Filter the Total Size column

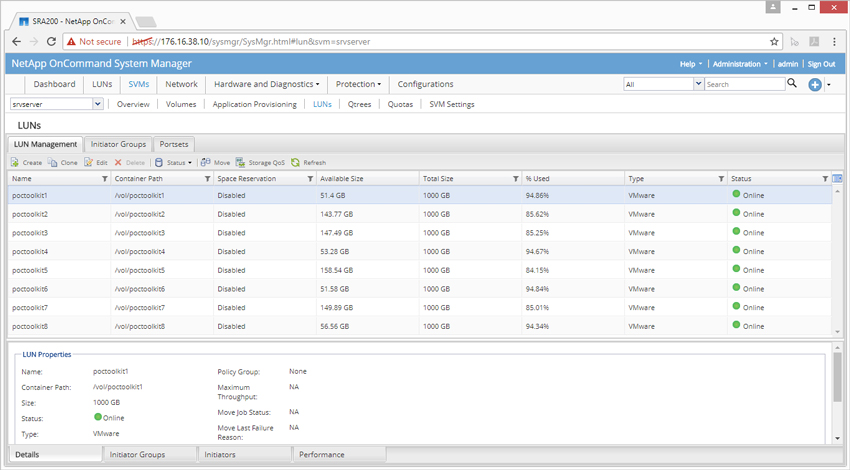tap(516, 178)
